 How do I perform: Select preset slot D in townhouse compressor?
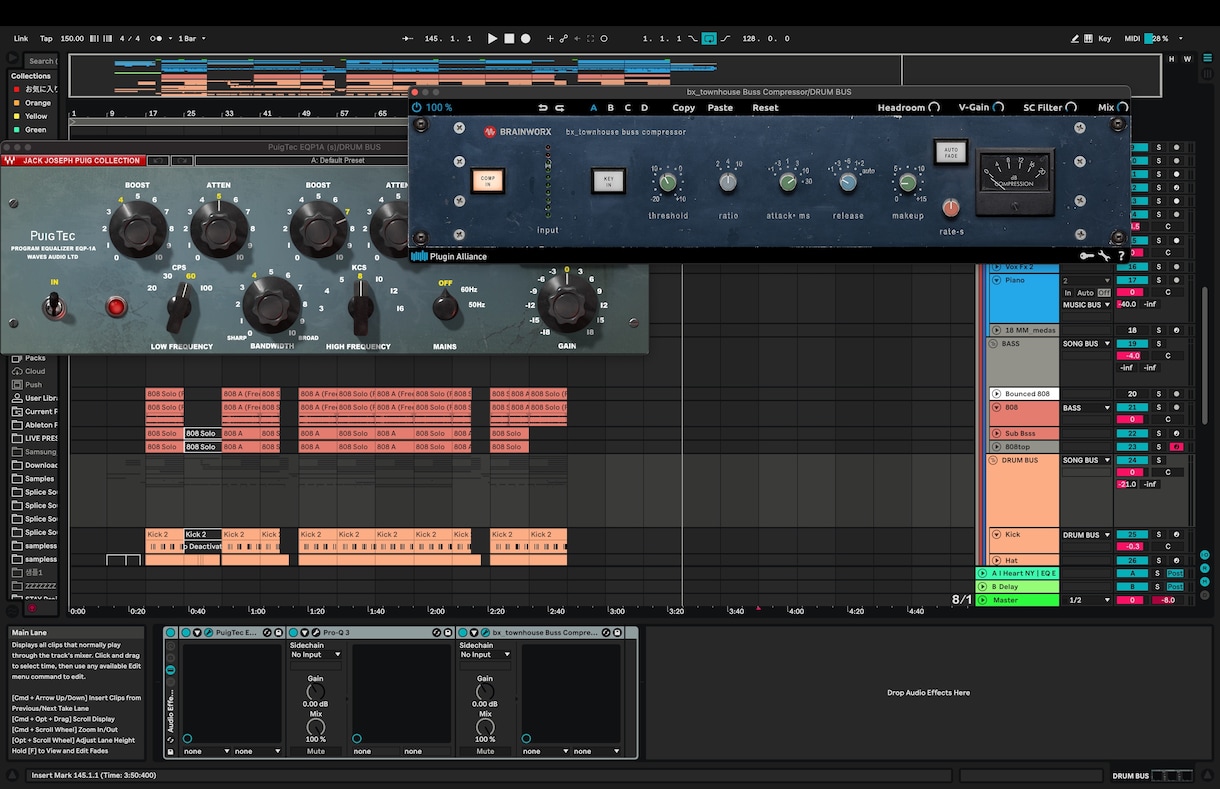point(644,108)
